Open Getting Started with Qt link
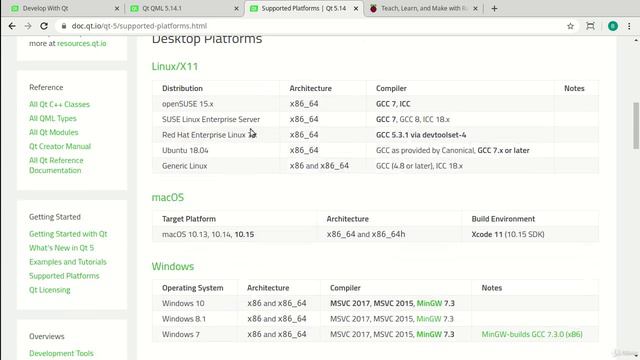Viewport: 640px width, 360px height. click(x=68, y=234)
